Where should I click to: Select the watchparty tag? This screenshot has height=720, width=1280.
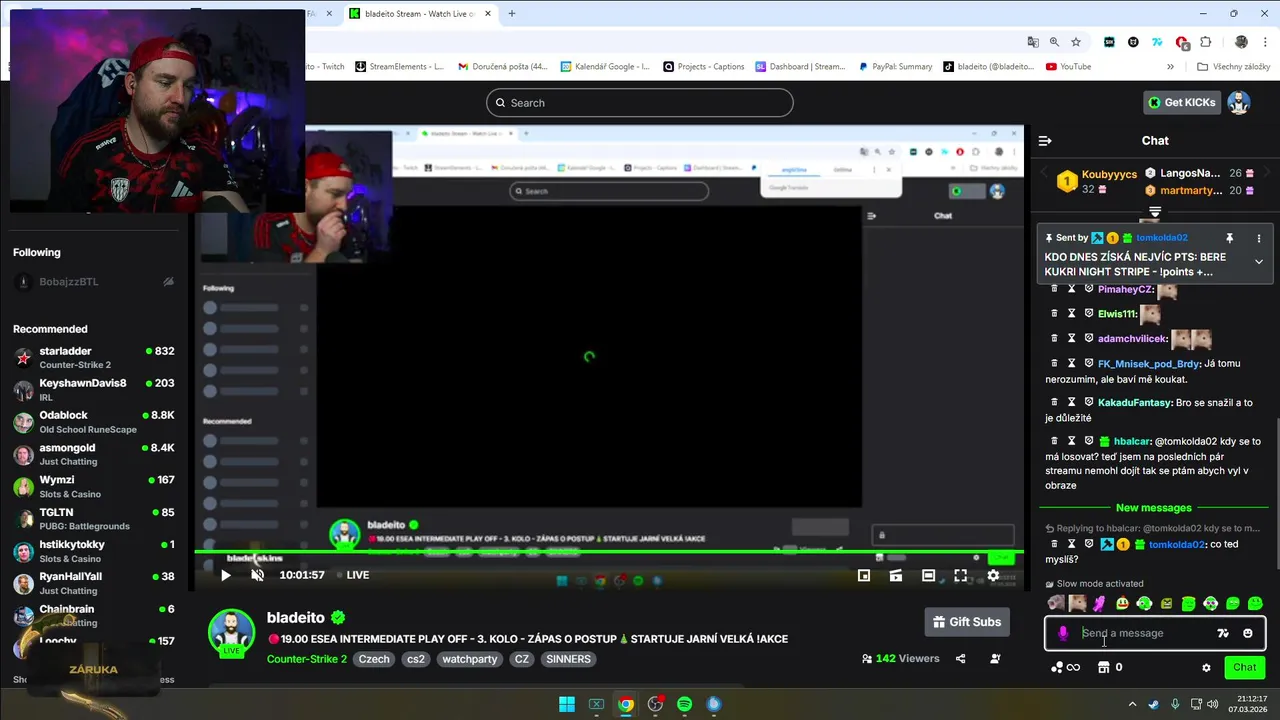[469, 659]
